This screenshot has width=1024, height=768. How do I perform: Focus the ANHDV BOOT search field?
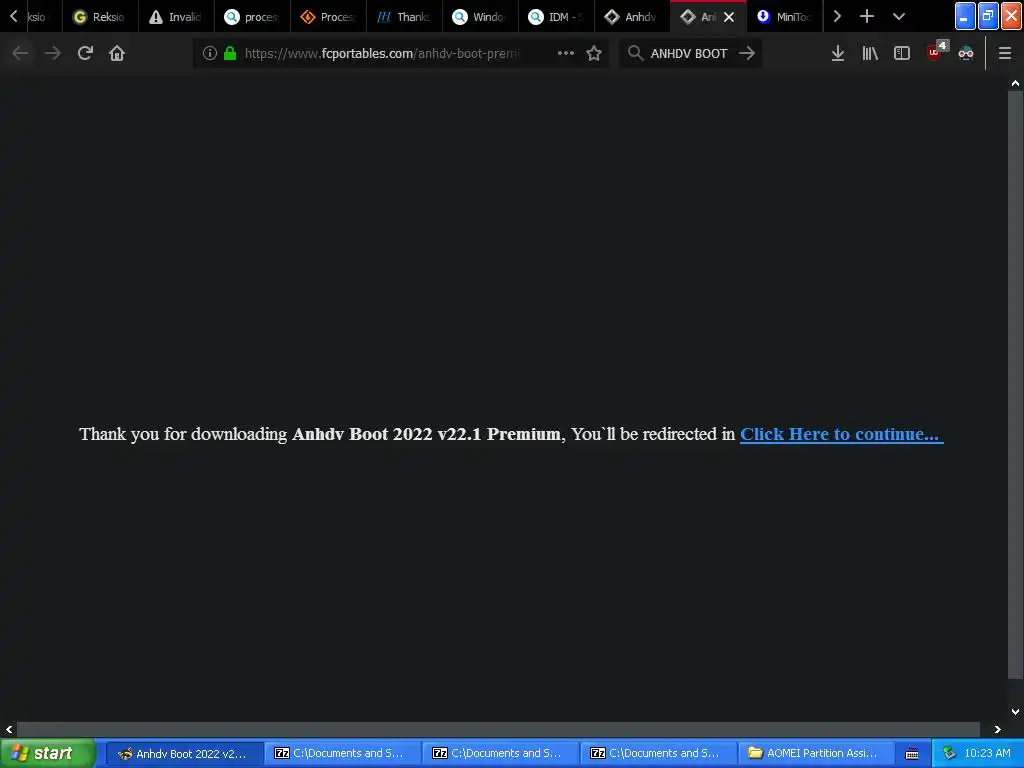pyautogui.click(x=689, y=53)
